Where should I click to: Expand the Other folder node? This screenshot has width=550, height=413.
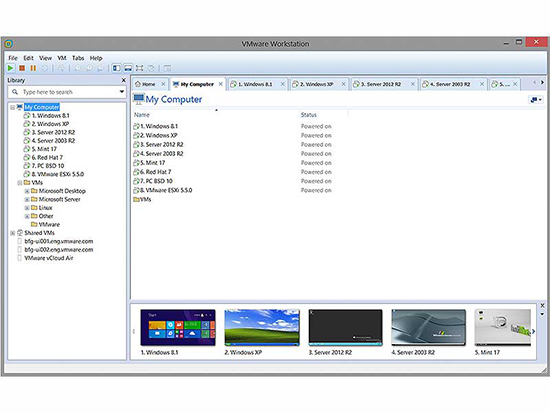click(x=27, y=216)
